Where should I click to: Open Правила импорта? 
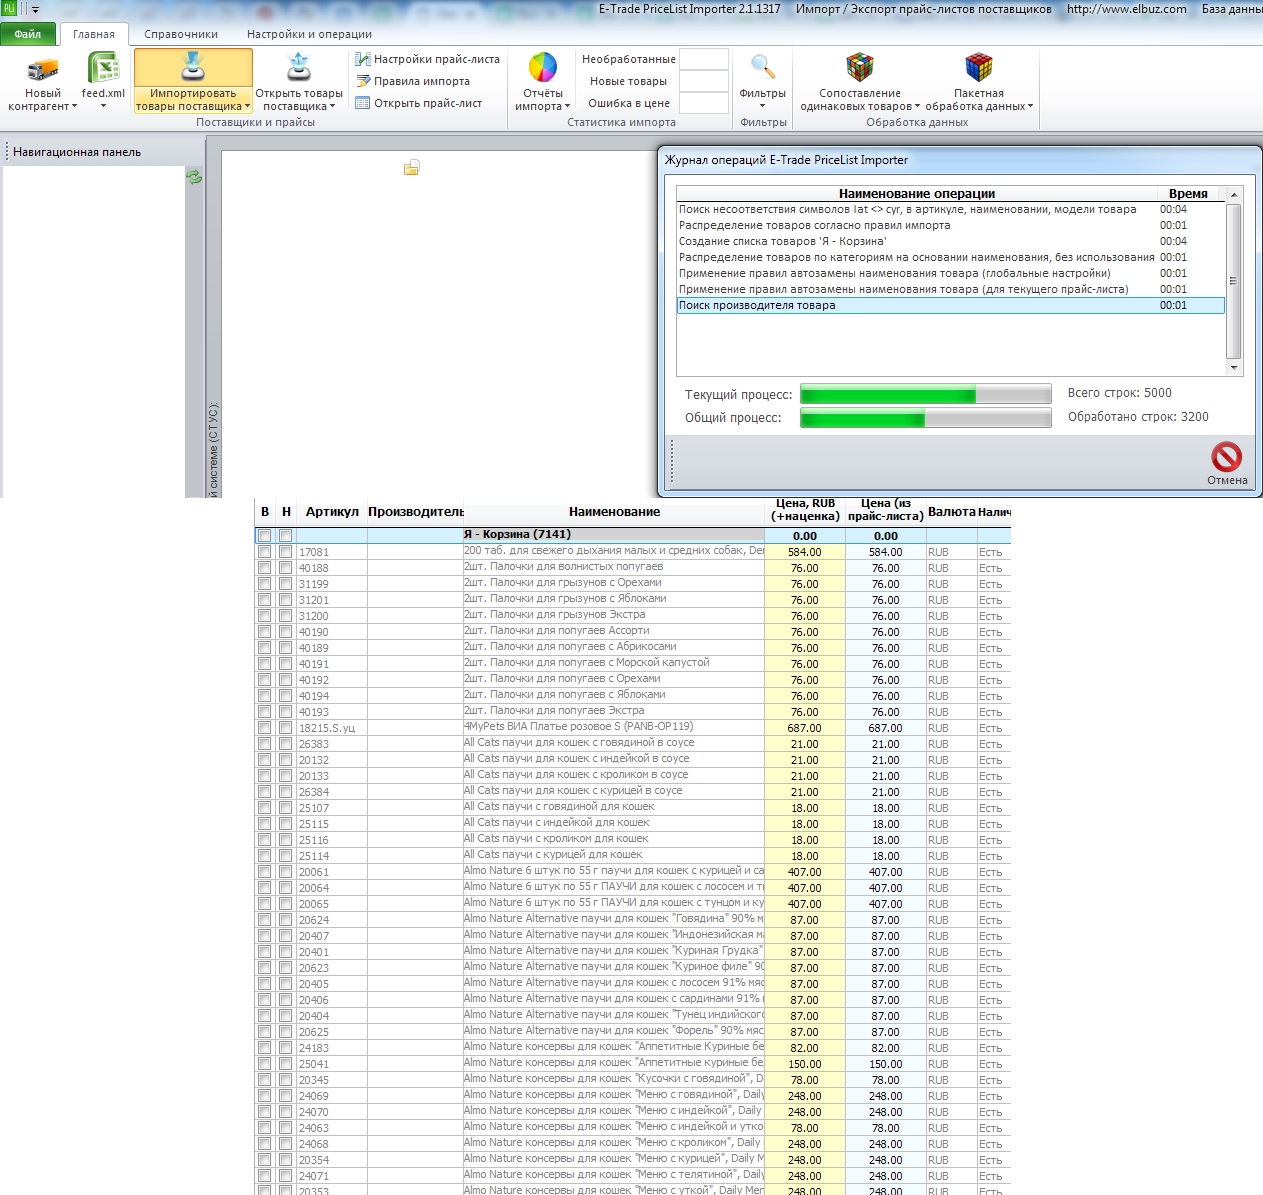412,81
